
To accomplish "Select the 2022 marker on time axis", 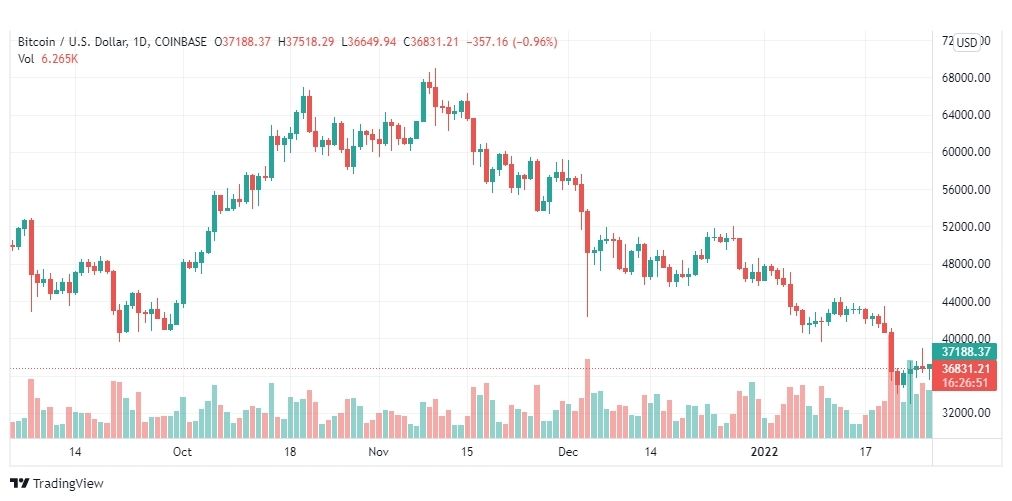I will coord(765,451).
